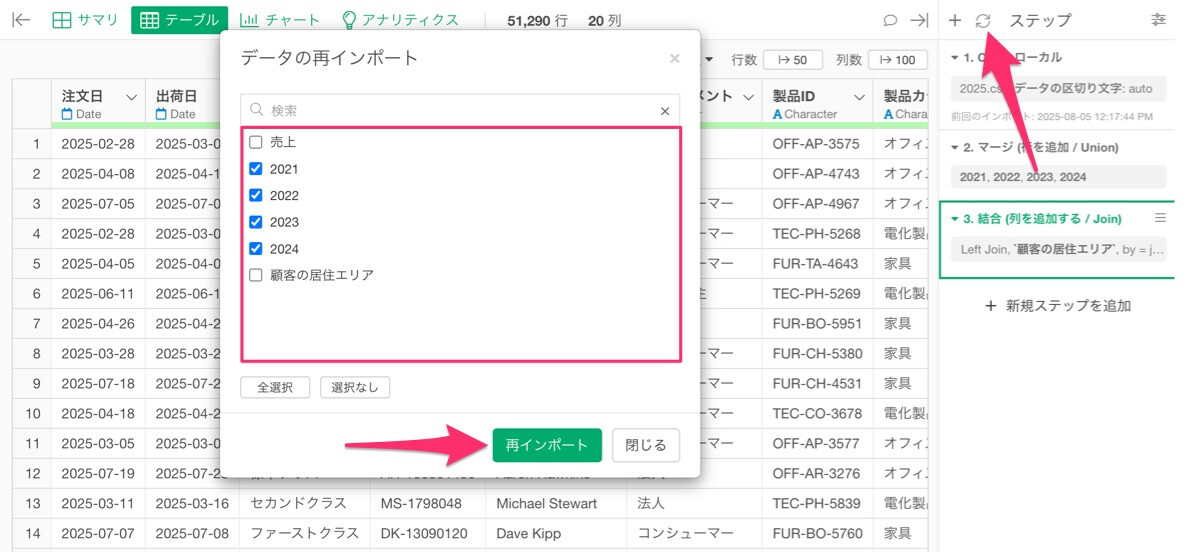Uncheck the 2021 checkbox
Viewport: 1195px width, 552px height.
[x=256, y=169]
